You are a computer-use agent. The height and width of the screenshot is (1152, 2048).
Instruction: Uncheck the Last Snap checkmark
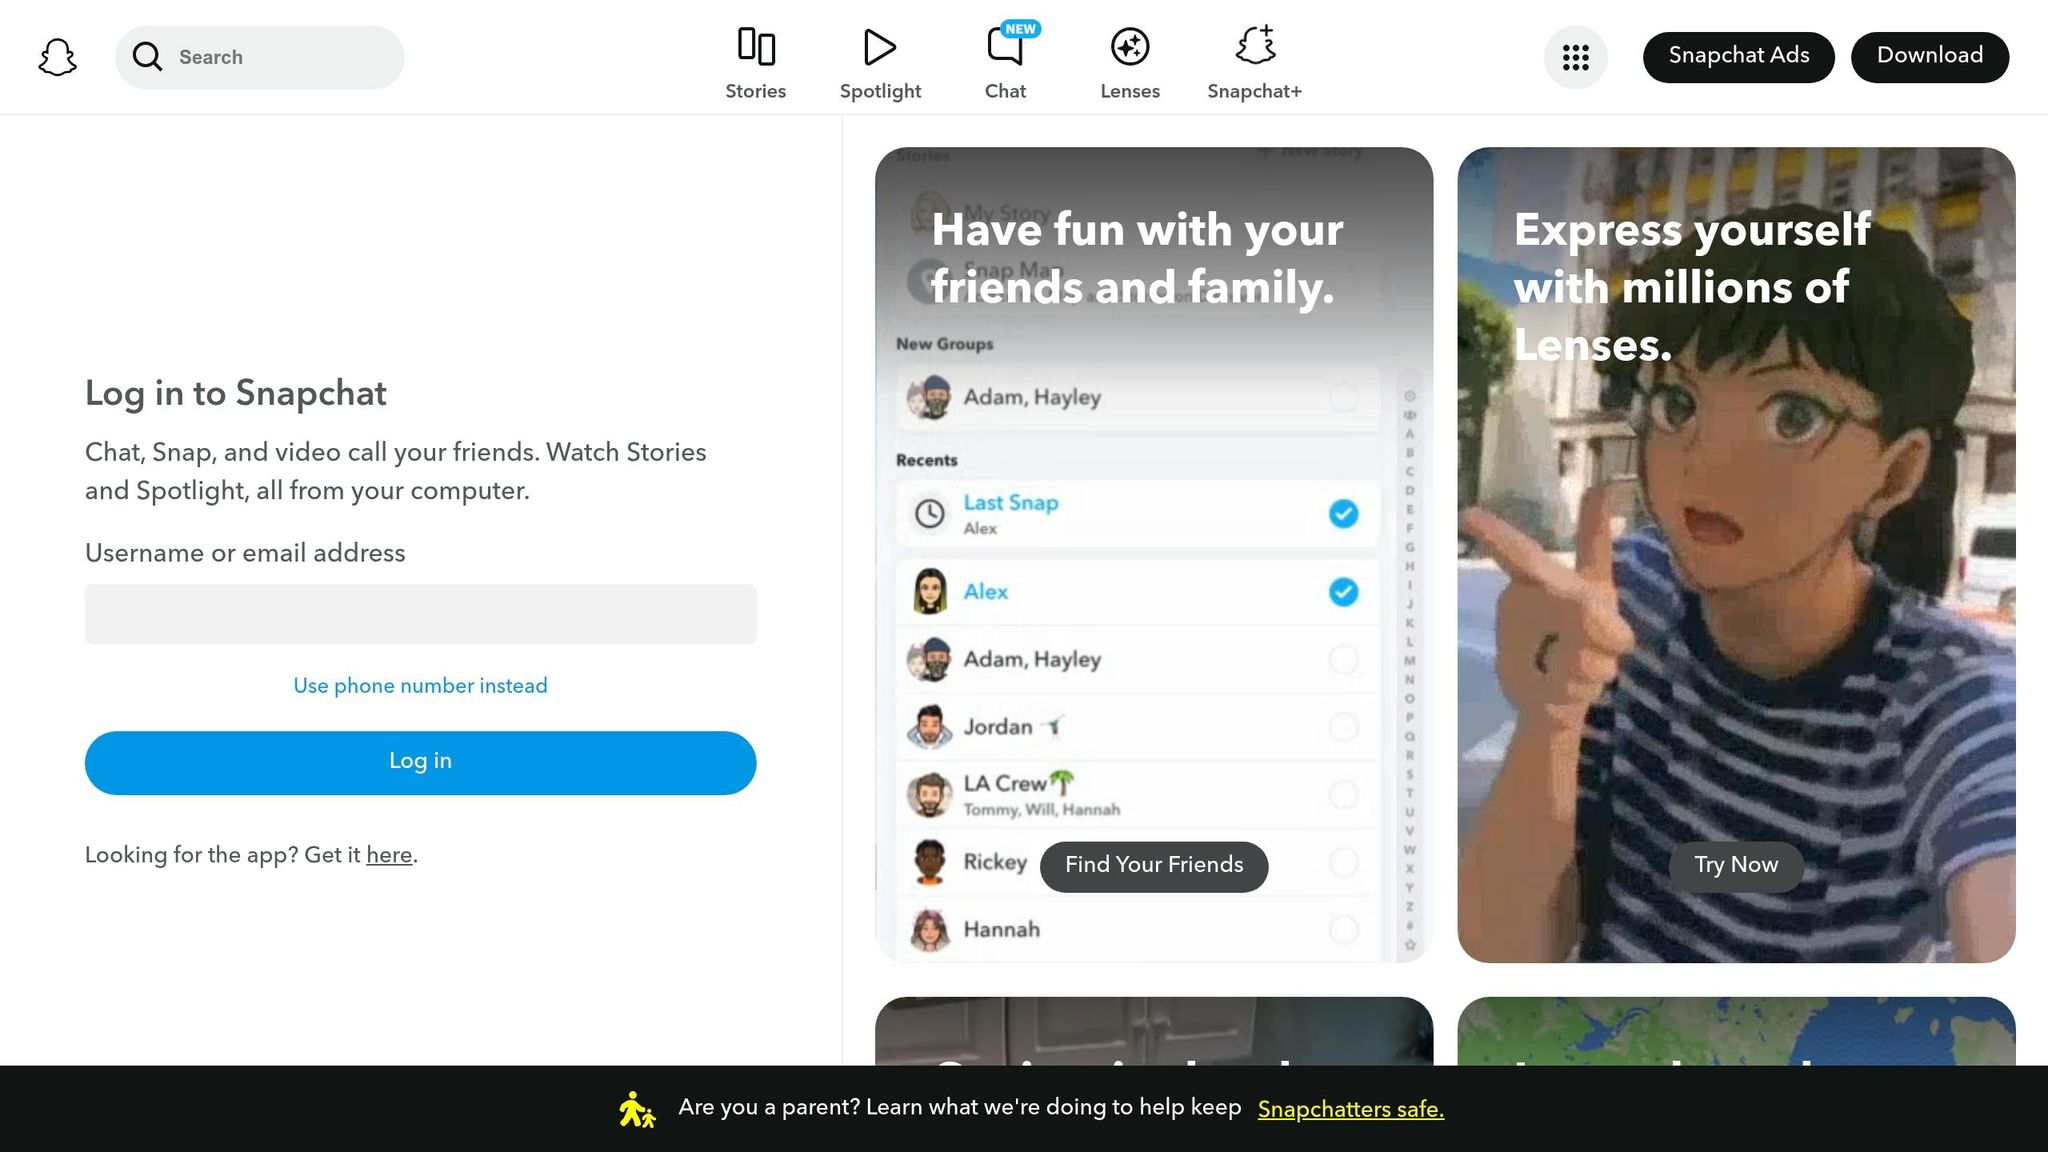click(1343, 514)
